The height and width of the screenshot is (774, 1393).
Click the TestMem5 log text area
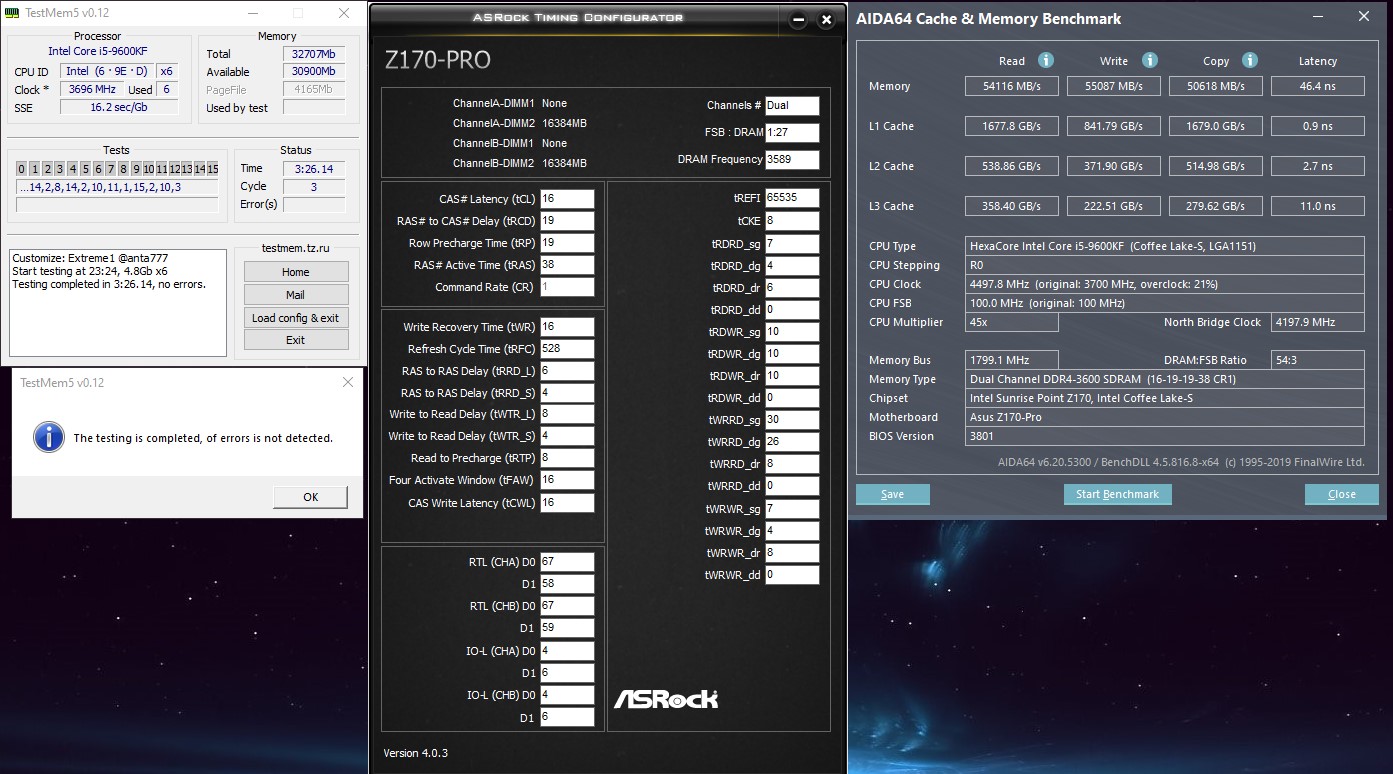coord(119,303)
